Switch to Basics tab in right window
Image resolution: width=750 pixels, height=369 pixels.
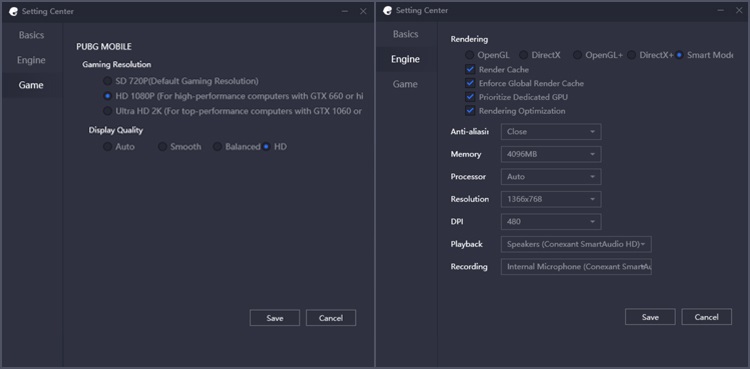tap(406, 34)
